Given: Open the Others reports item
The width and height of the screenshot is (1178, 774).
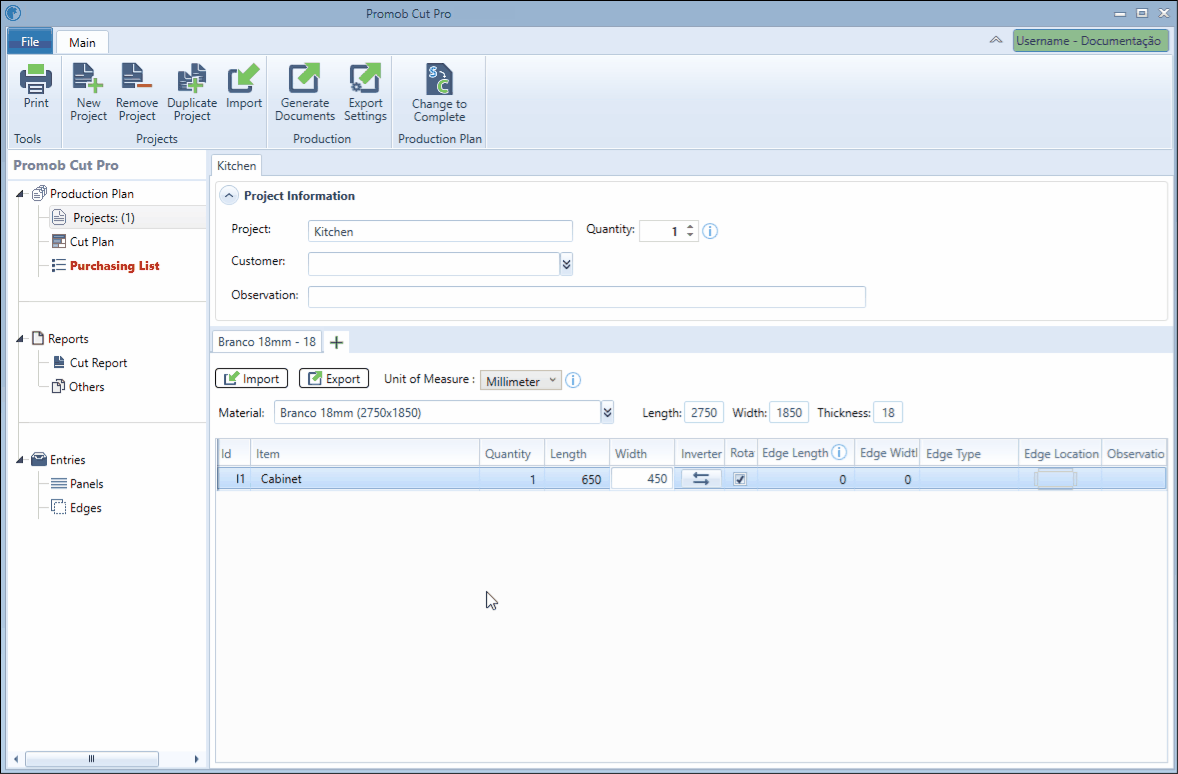Looking at the screenshot, I should [86, 386].
